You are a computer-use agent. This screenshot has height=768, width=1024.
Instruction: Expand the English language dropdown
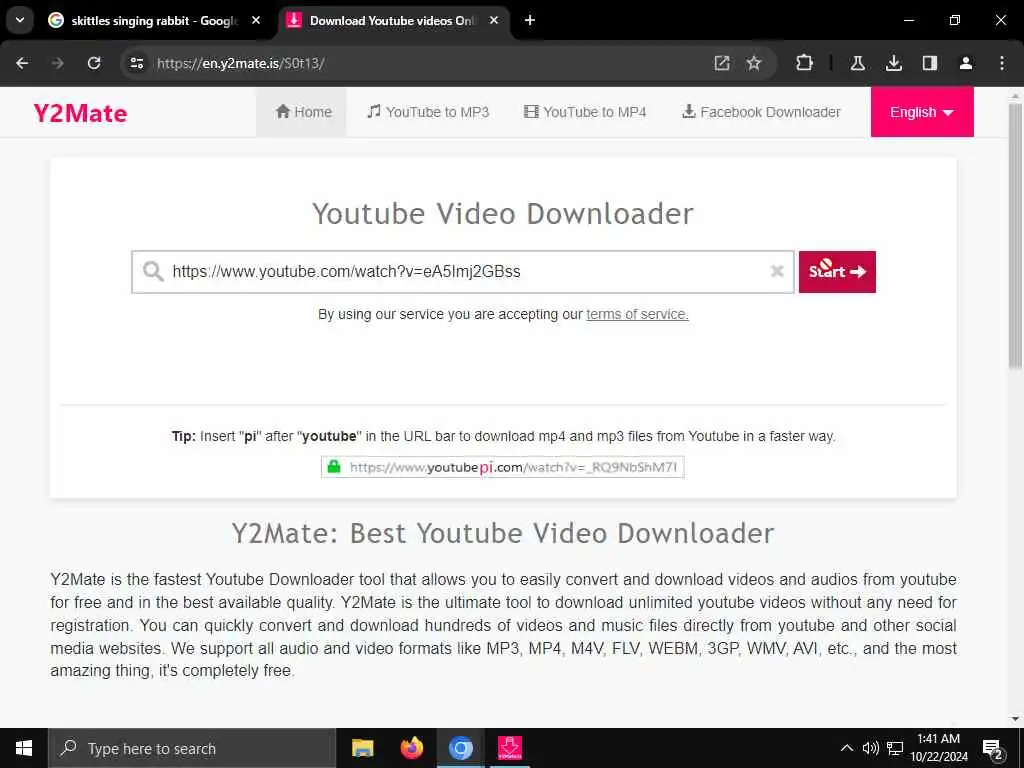(921, 112)
